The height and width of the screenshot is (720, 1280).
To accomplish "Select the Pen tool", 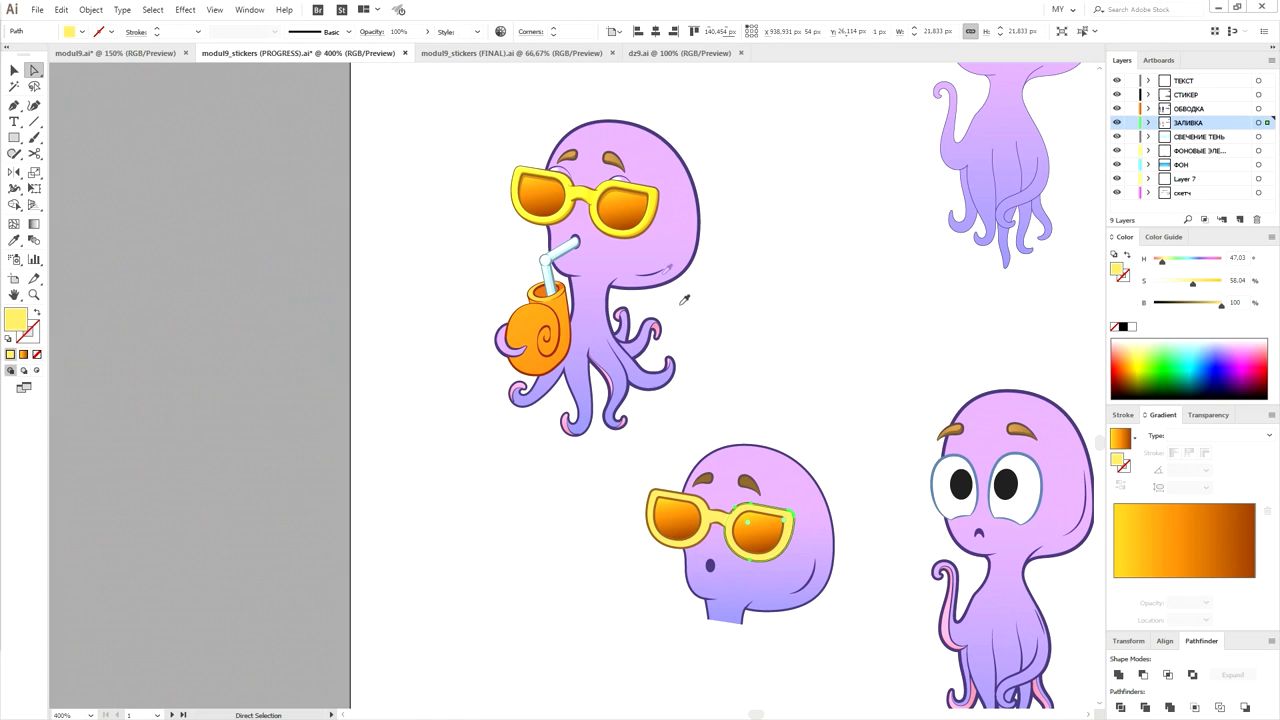I will pyautogui.click(x=14, y=105).
